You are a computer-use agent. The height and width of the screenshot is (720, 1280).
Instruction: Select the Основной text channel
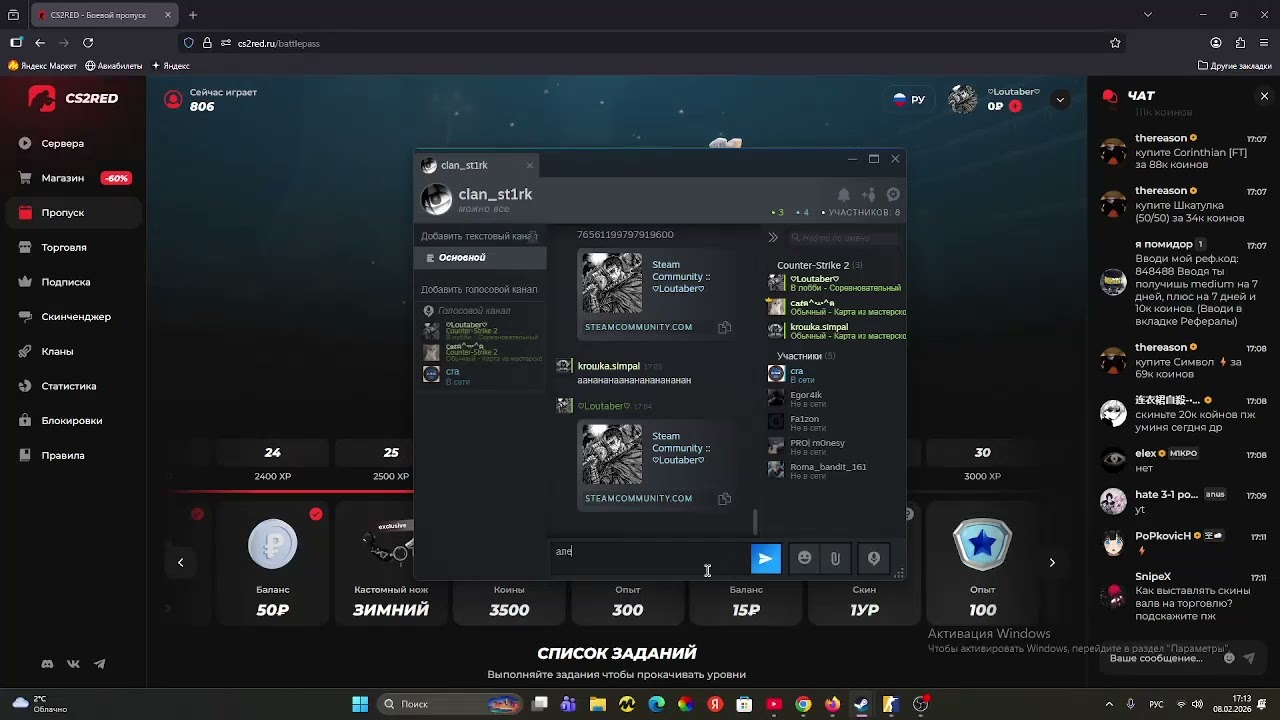click(x=481, y=257)
